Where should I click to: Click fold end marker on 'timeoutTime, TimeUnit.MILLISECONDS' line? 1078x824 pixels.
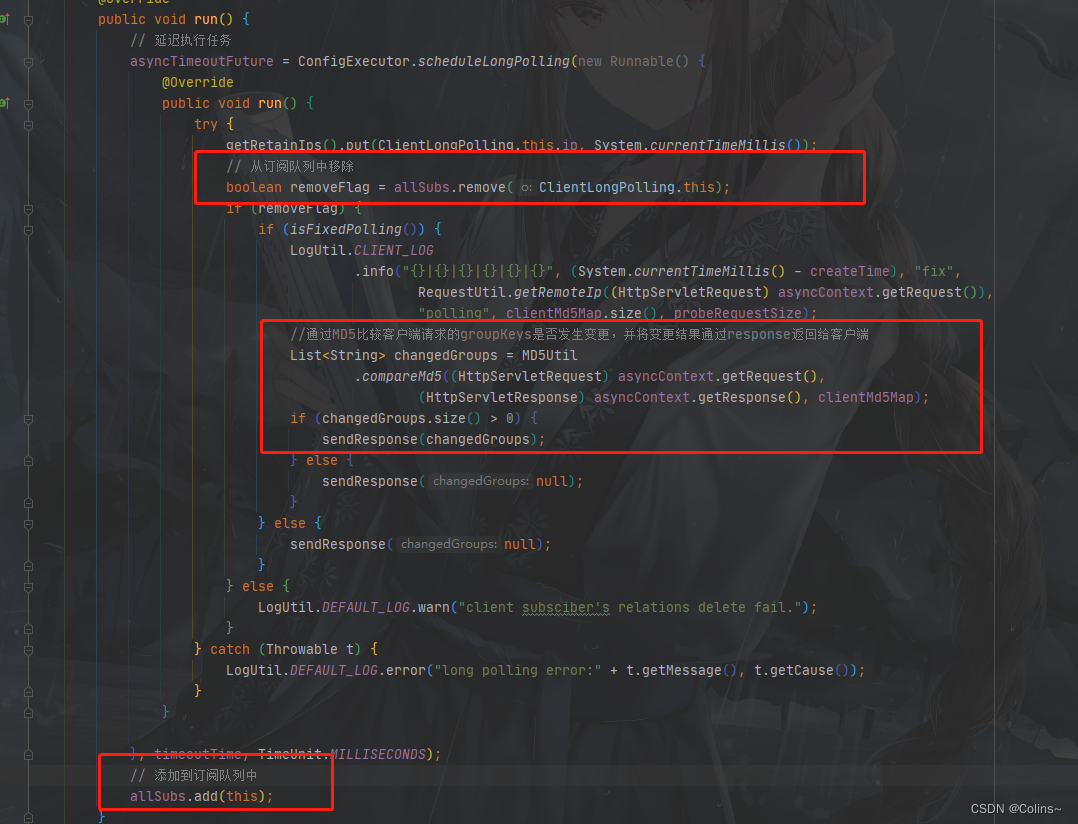tap(28, 755)
